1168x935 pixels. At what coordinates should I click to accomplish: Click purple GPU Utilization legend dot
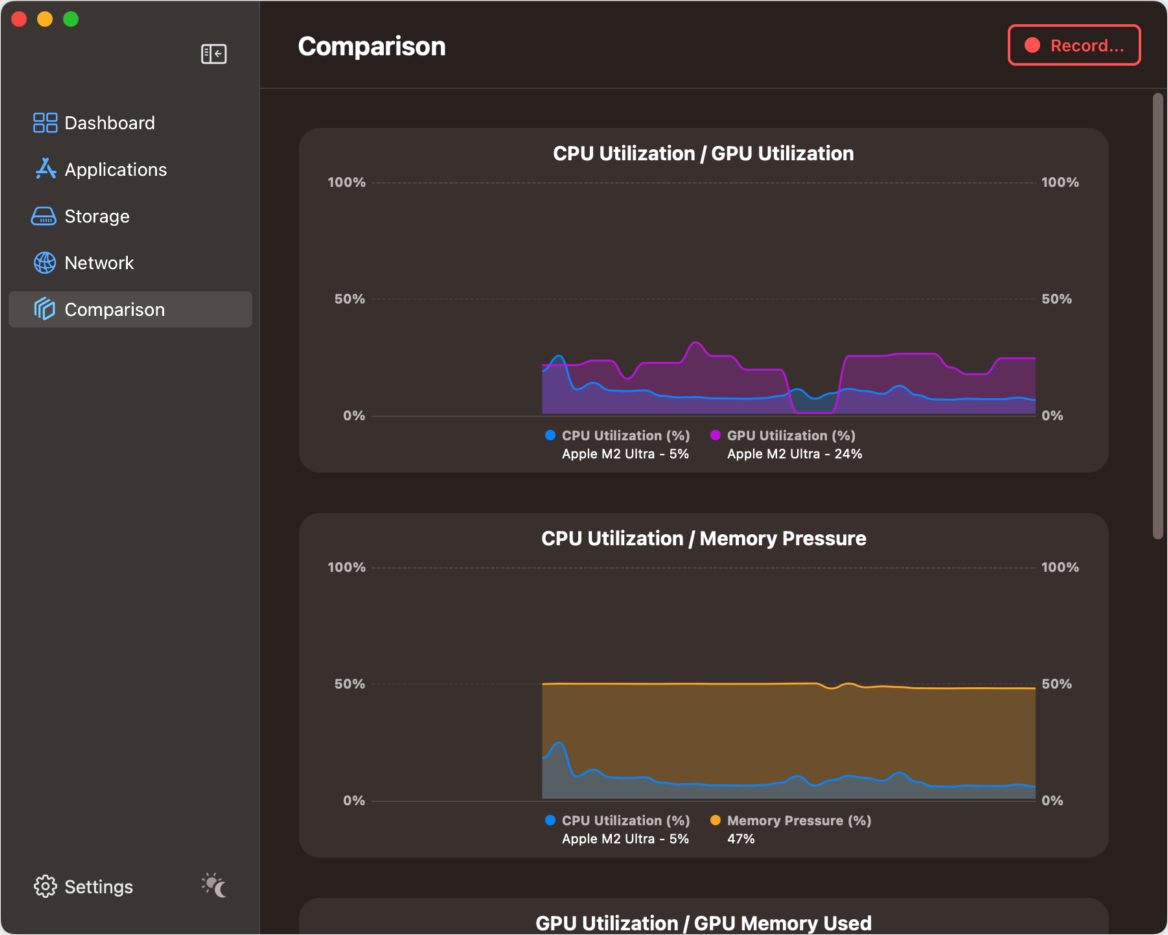tap(716, 435)
